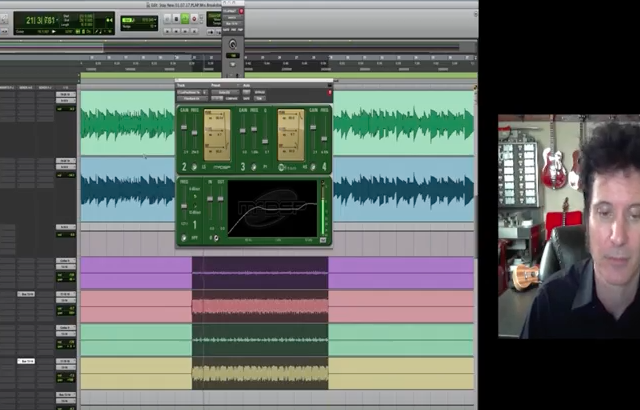Click the green value field below the floating window knob

pyautogui.click(x=233, y=55)
